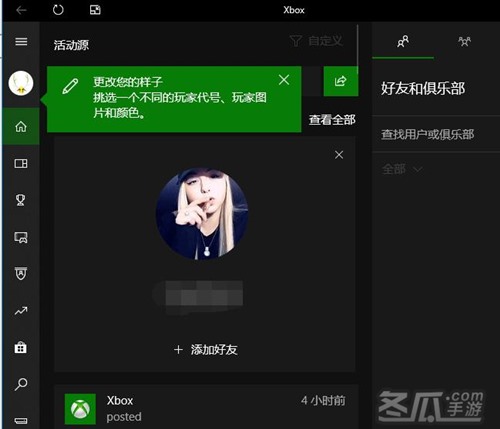Open Game DVR captures icon
The image size is (500, 429).
[x=21, y=237]
